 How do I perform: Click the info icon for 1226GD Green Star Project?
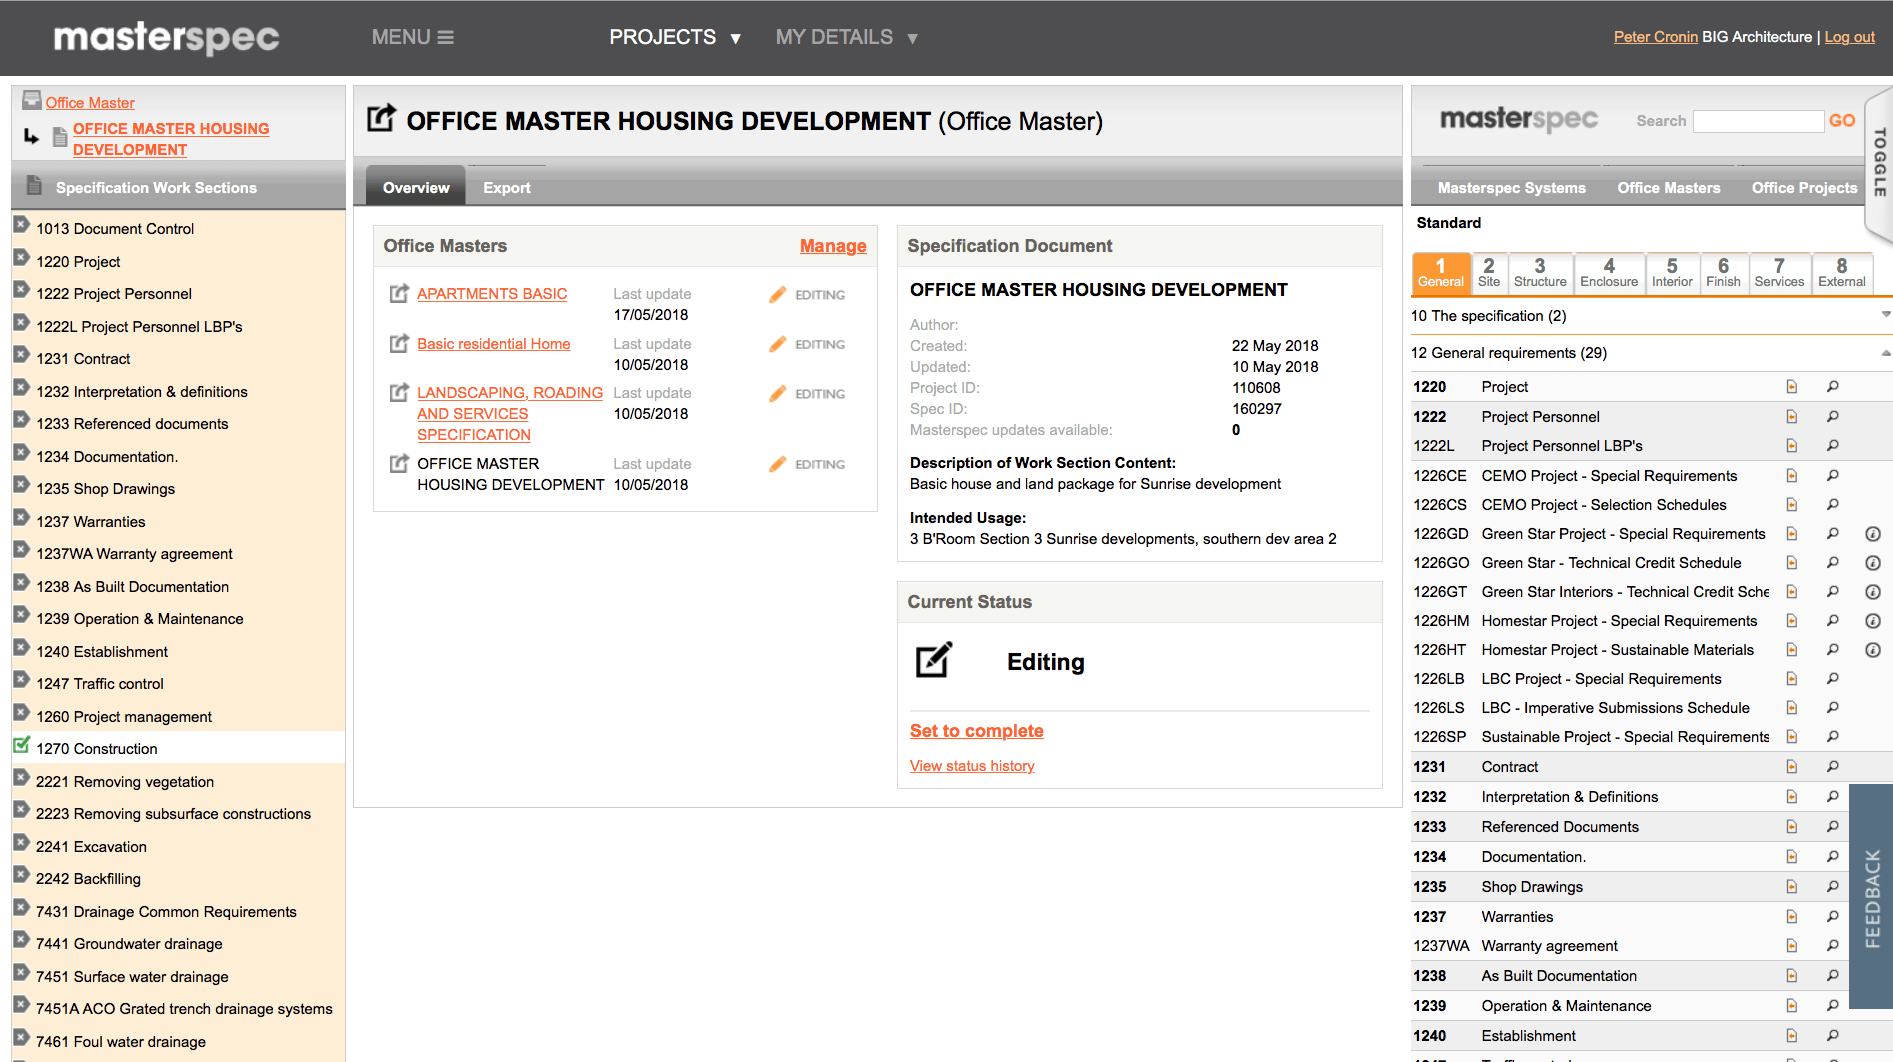pyautogui.click(x=1872, y=534)
